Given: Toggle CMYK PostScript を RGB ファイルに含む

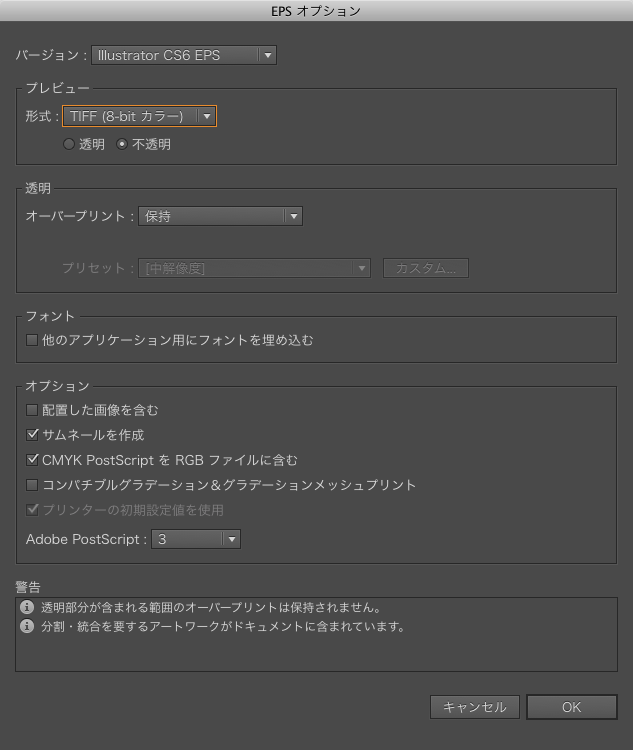Looking at the screenshot, I should point(32,460).
